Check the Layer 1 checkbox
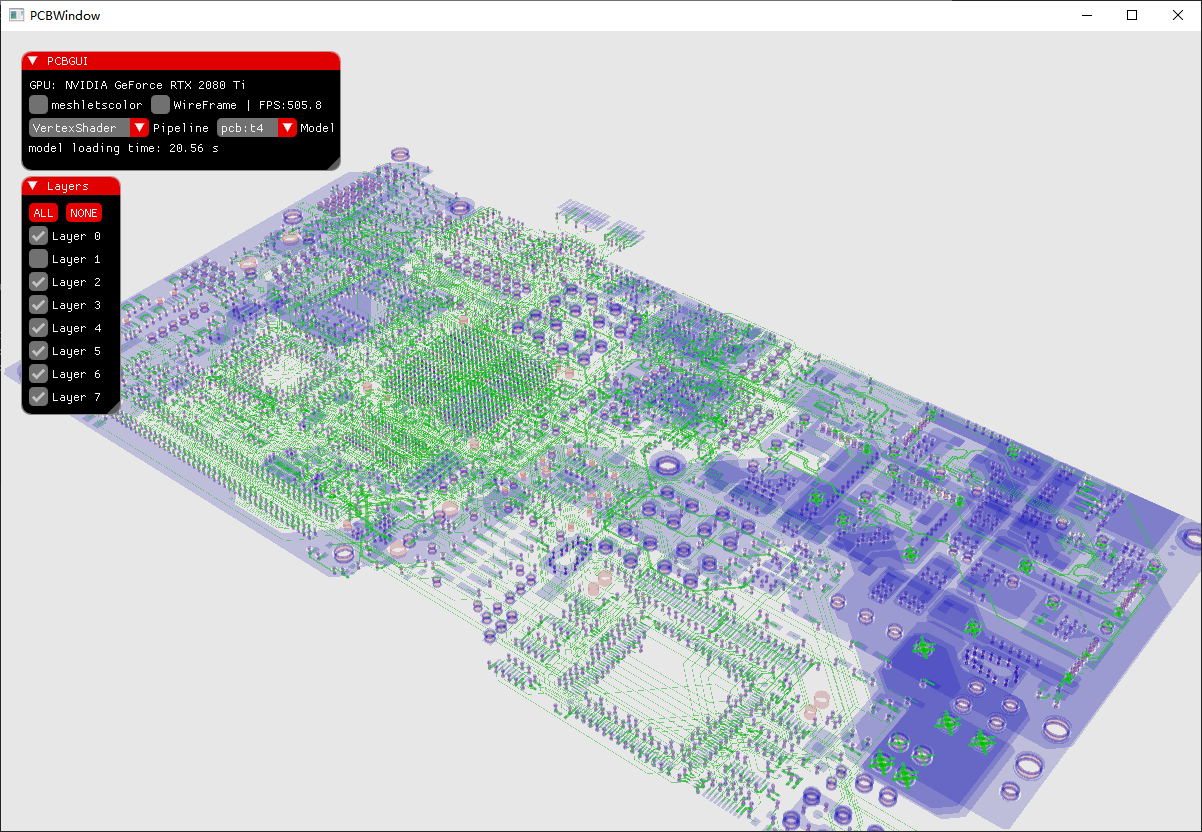This screenshot has height=832, width=1202. [x=38, y=259]
